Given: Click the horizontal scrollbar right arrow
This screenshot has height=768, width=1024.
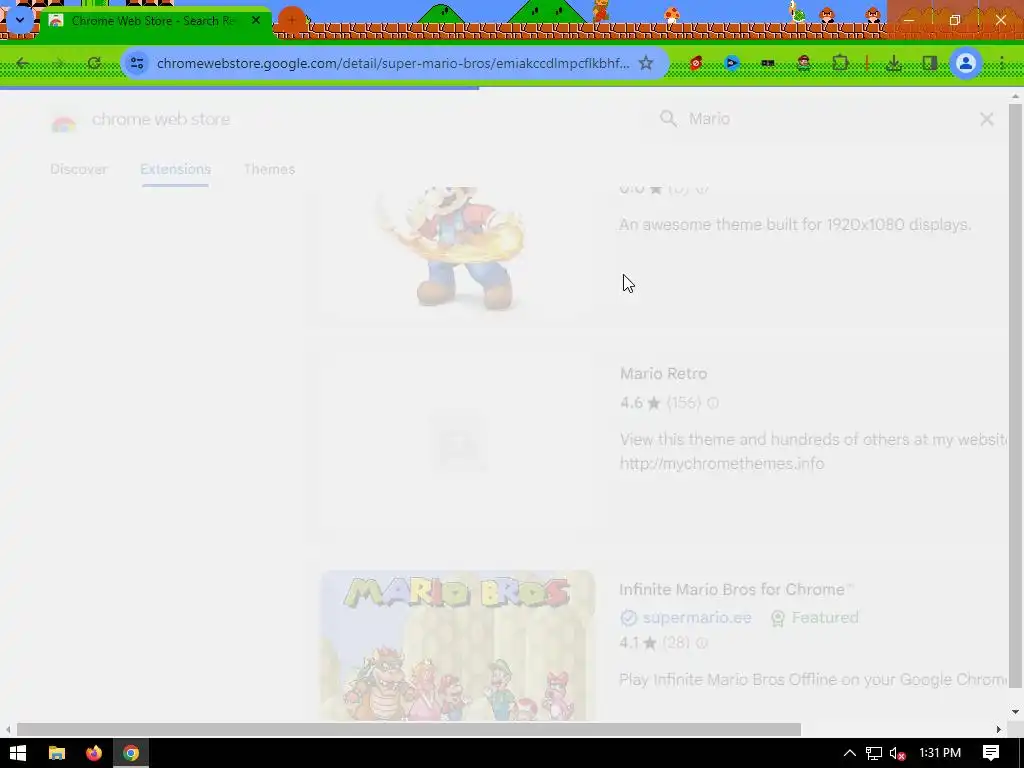Looking at the screenshot, I should [999, 729].
